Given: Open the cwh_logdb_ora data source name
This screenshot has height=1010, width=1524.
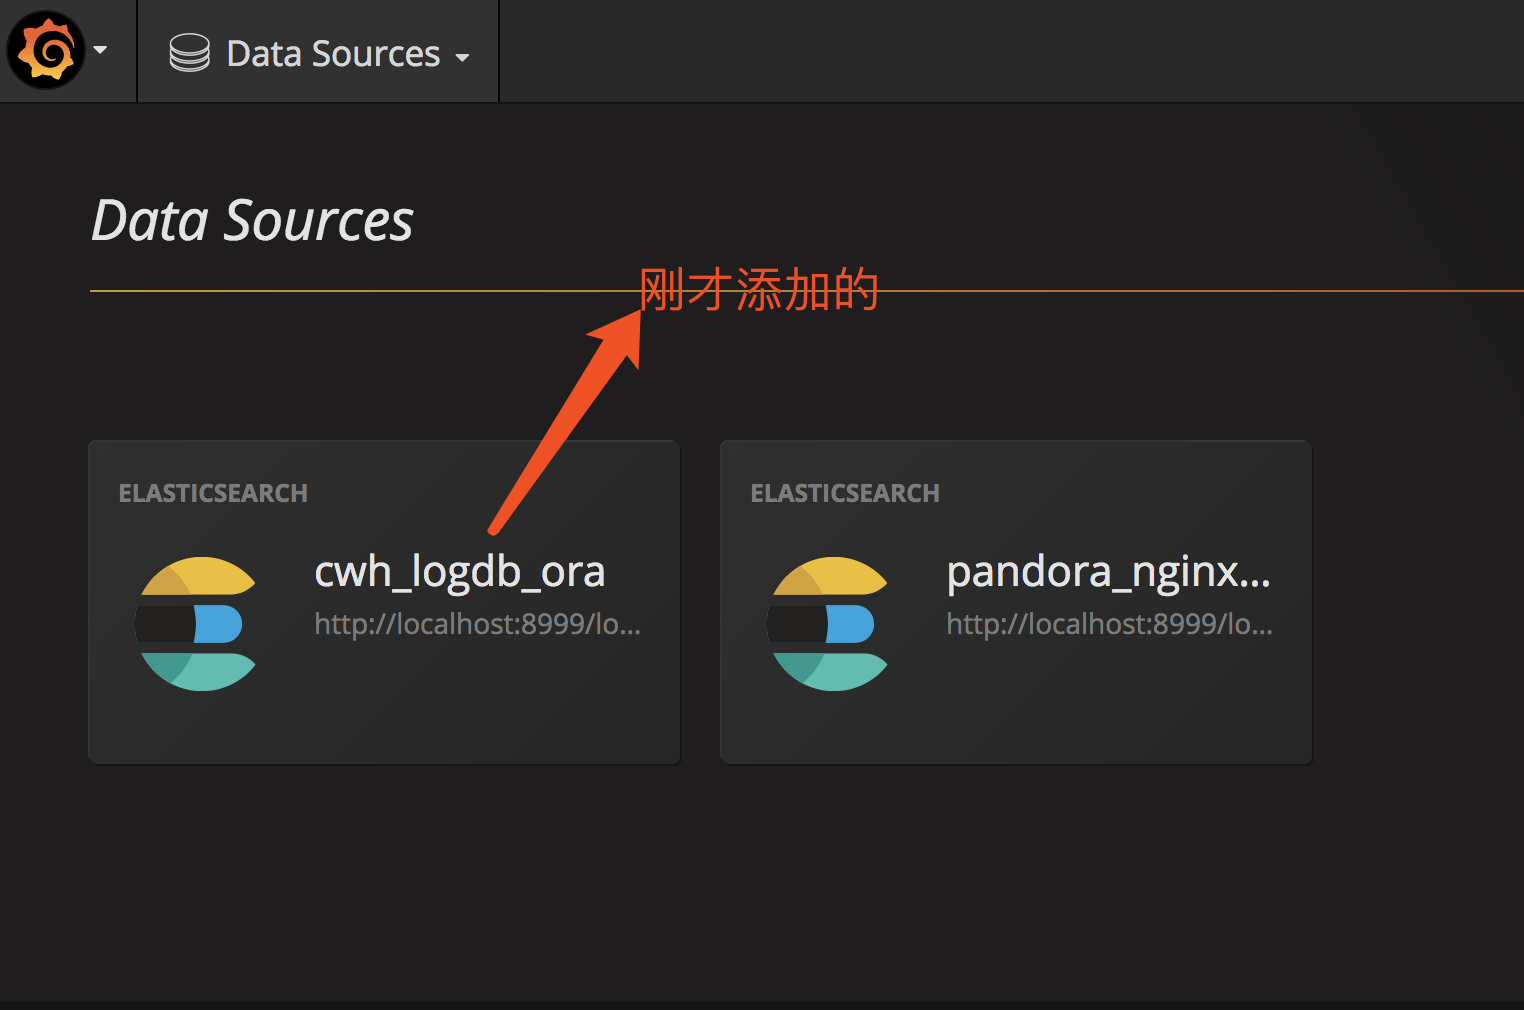Looking at the screenshot, I should click(459, 572).
